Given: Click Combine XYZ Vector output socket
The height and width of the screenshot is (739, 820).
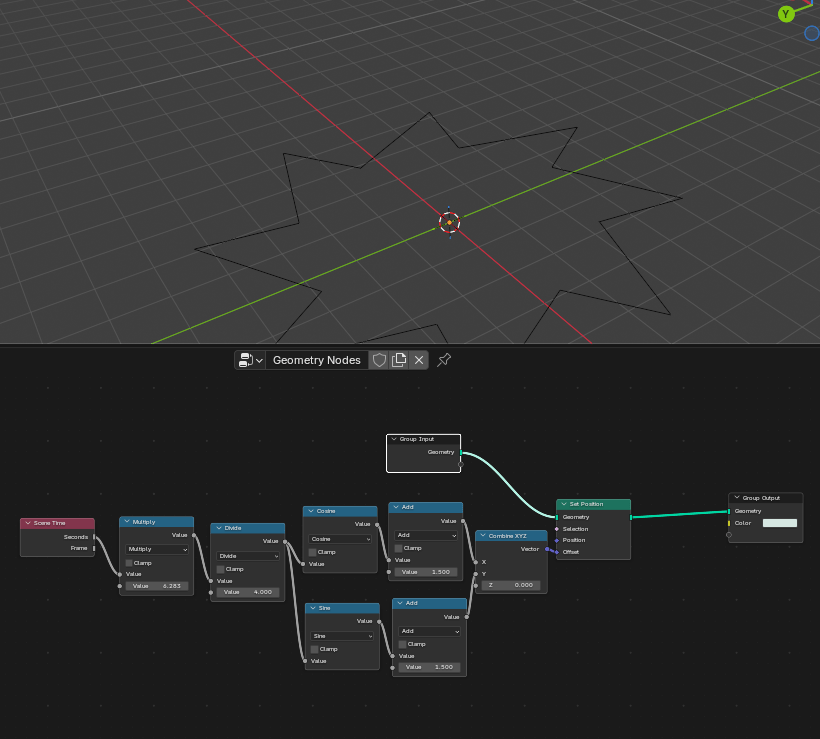Looking at the screenshot, I should click(x=547, y=549).
